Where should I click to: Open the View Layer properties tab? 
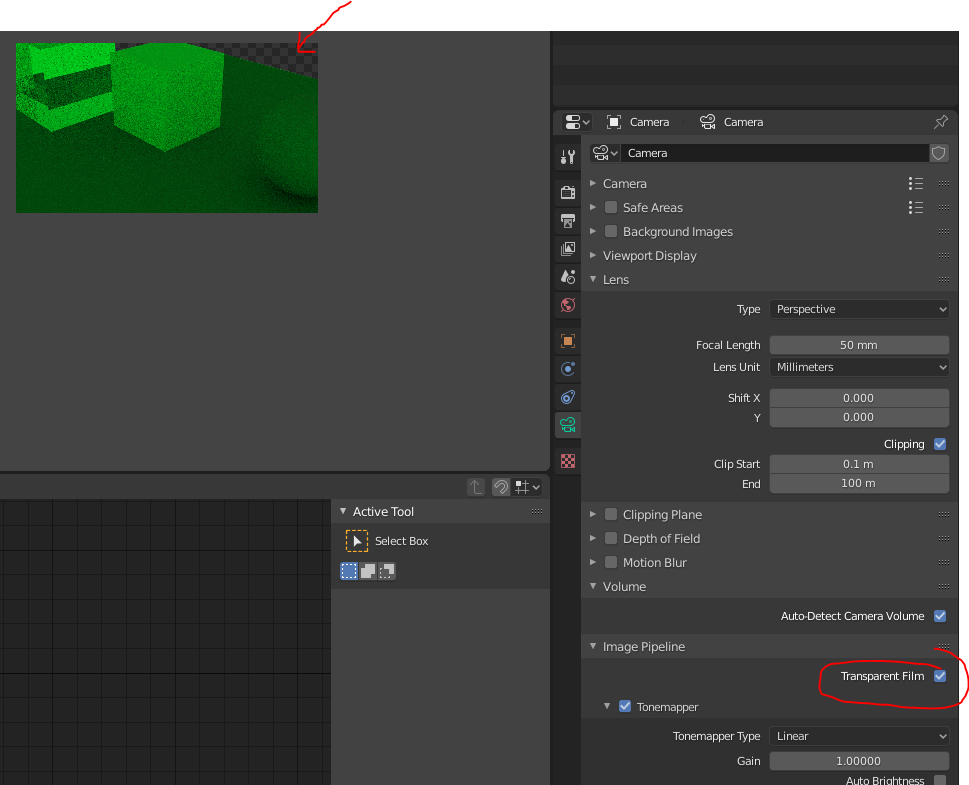pos(568,248)
